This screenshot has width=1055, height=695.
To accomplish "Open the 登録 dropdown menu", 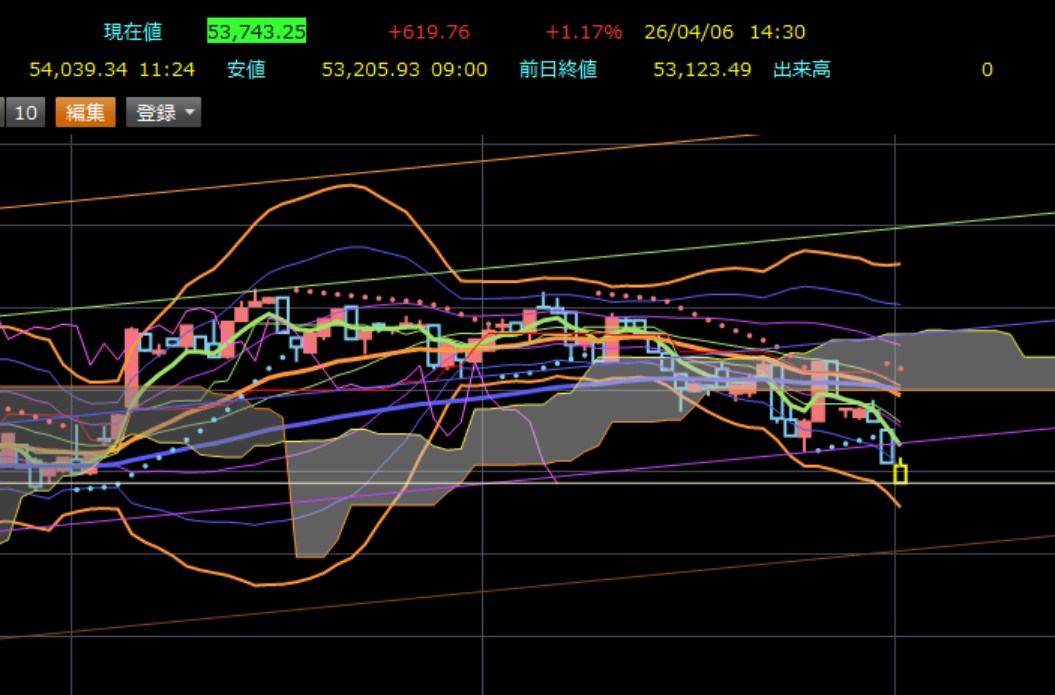I will coord(163,113).
